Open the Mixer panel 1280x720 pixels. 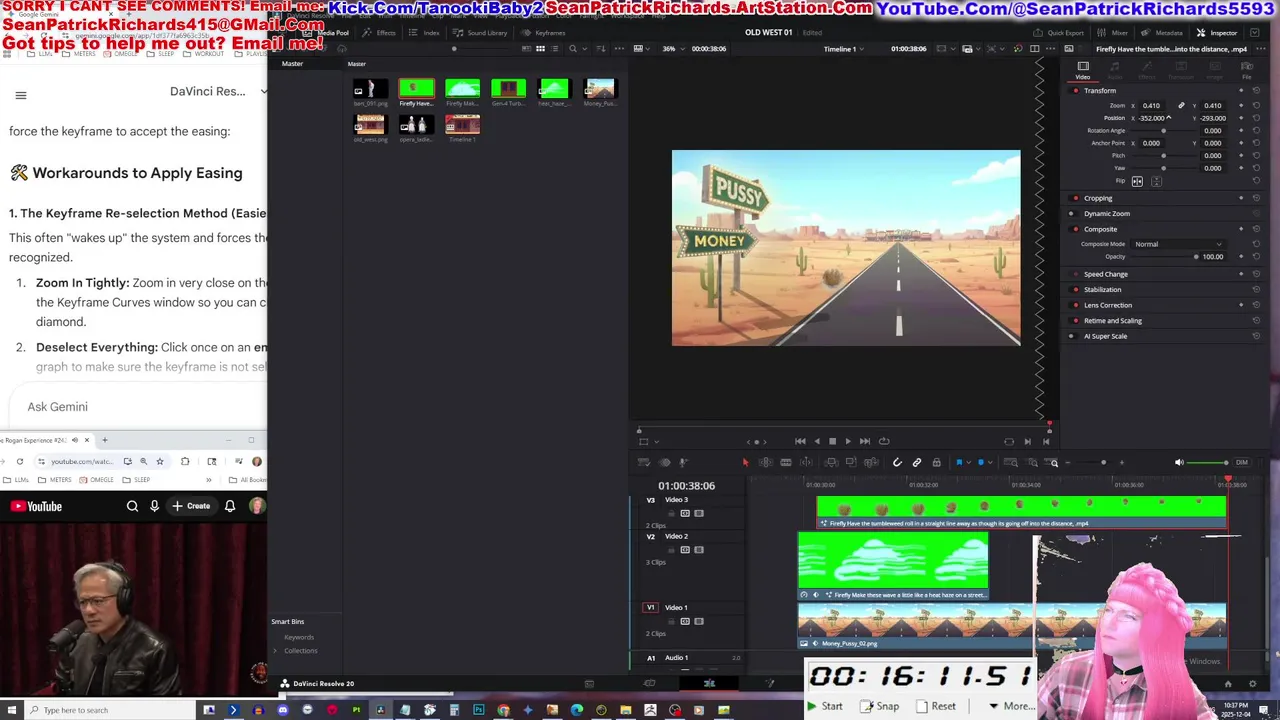pos(1114,33)
